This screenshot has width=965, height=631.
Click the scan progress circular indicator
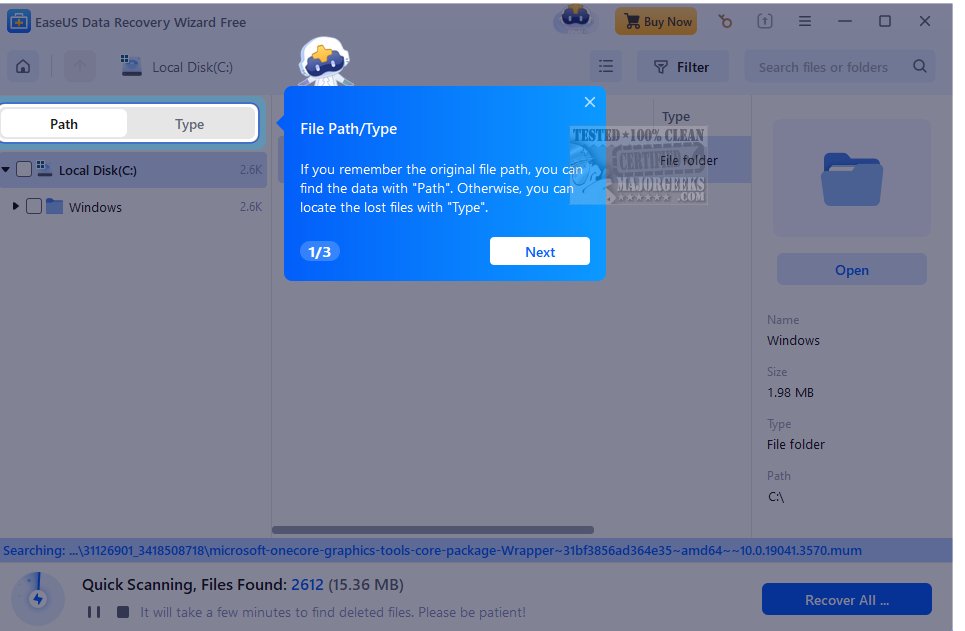point(38,598)
